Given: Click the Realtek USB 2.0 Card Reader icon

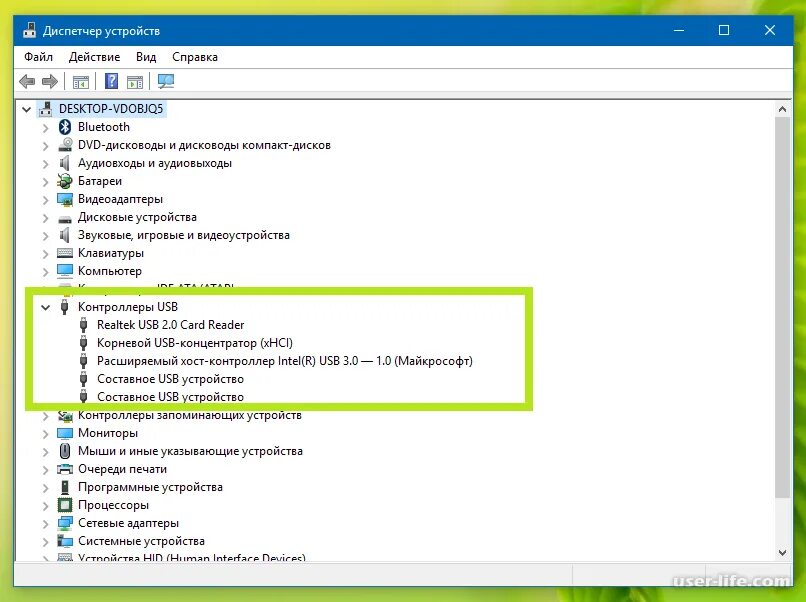Looking at the screenshot, I should (84, 325).
